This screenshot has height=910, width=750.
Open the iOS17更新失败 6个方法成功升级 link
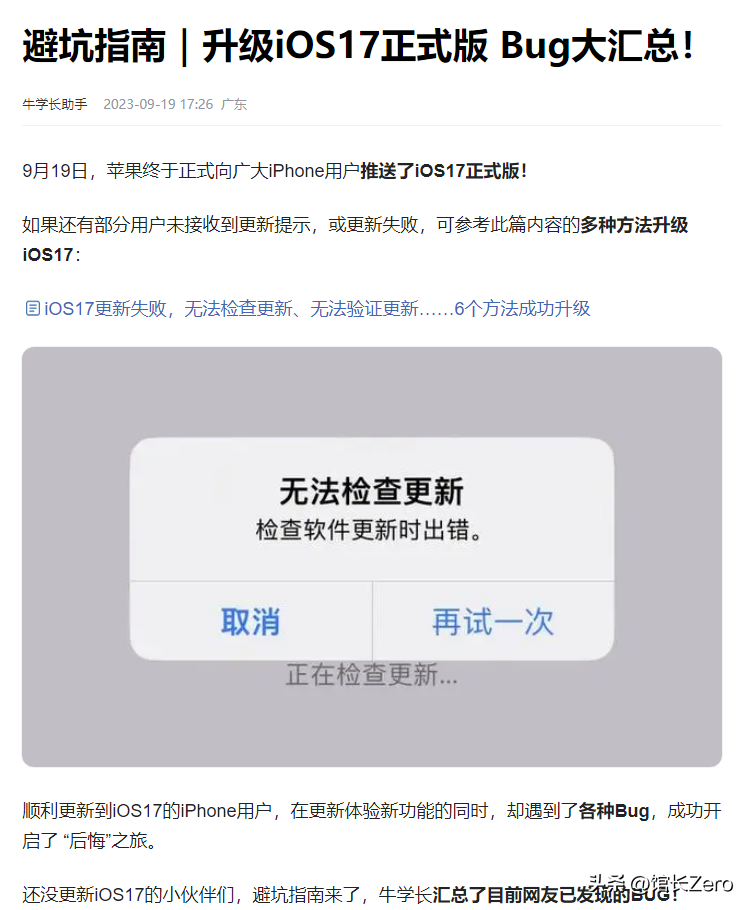tap(317, 309)
